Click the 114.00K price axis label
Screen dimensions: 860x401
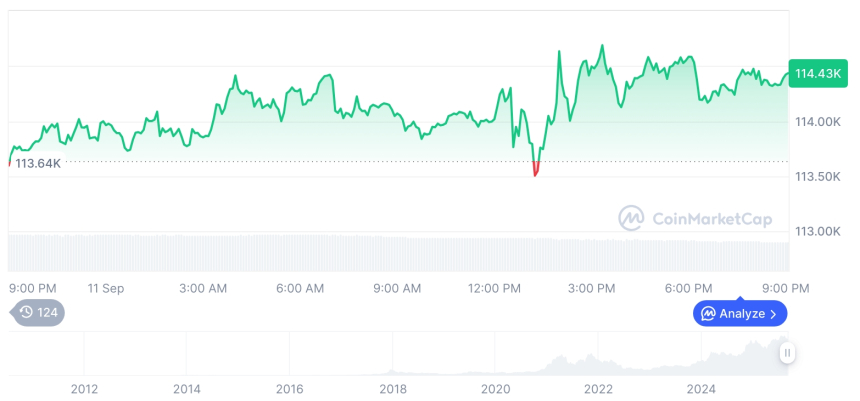(x=816, y=122)
